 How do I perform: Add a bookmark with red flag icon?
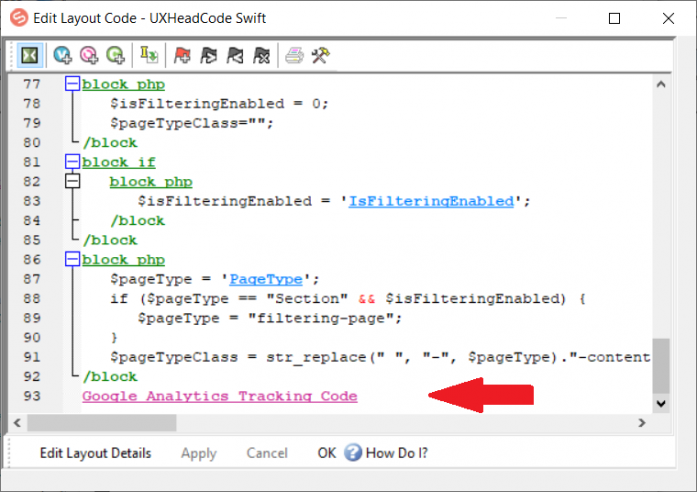(x=182, y=56)
